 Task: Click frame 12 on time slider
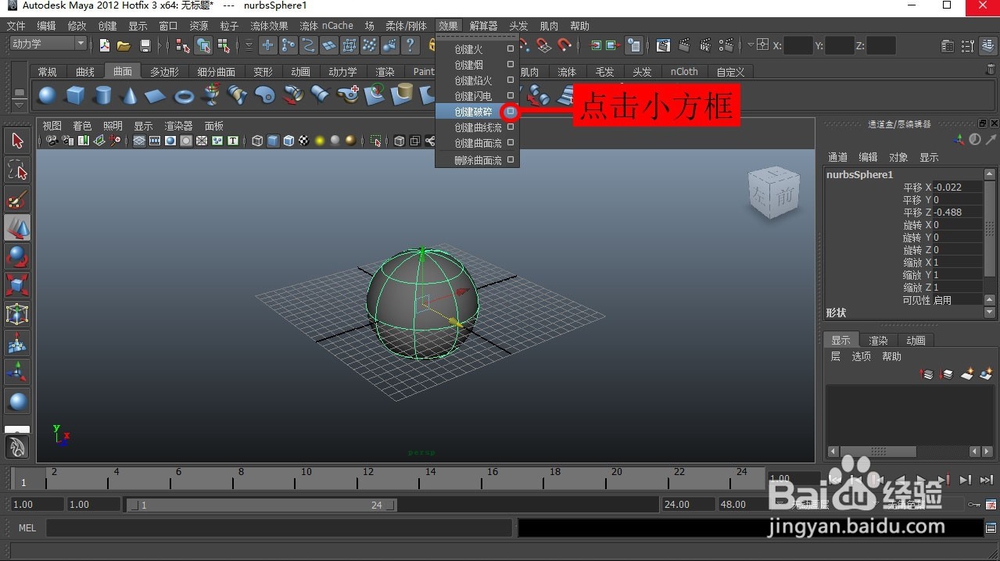tap(368, 477)
